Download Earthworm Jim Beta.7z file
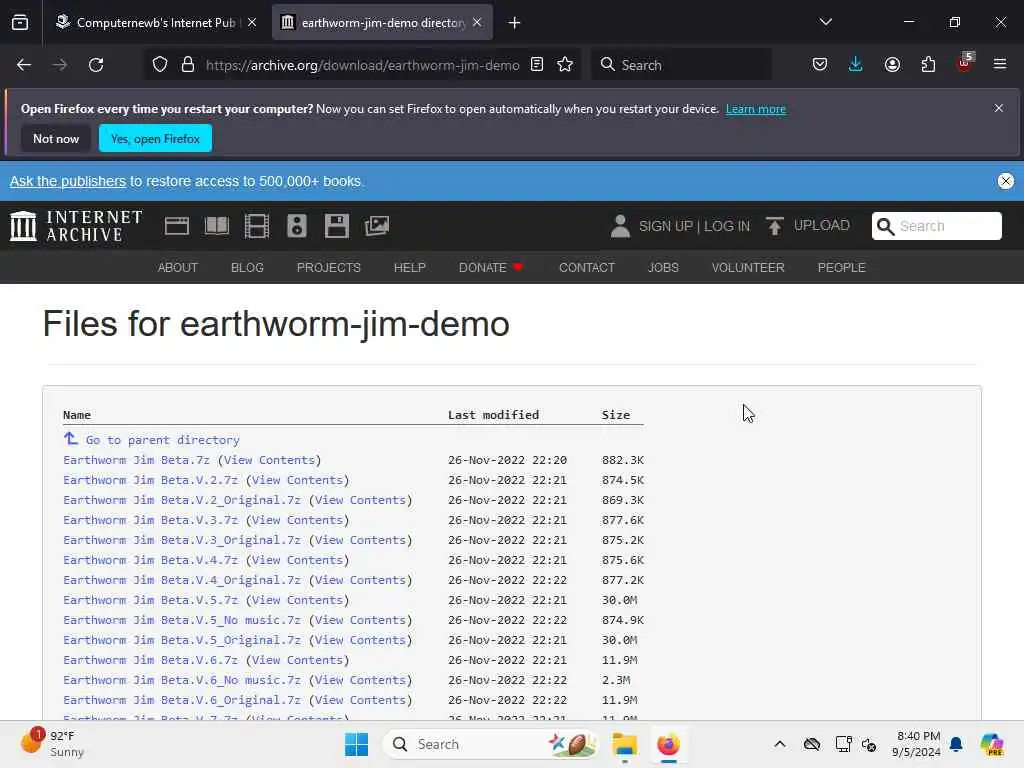 click(136, 460)
